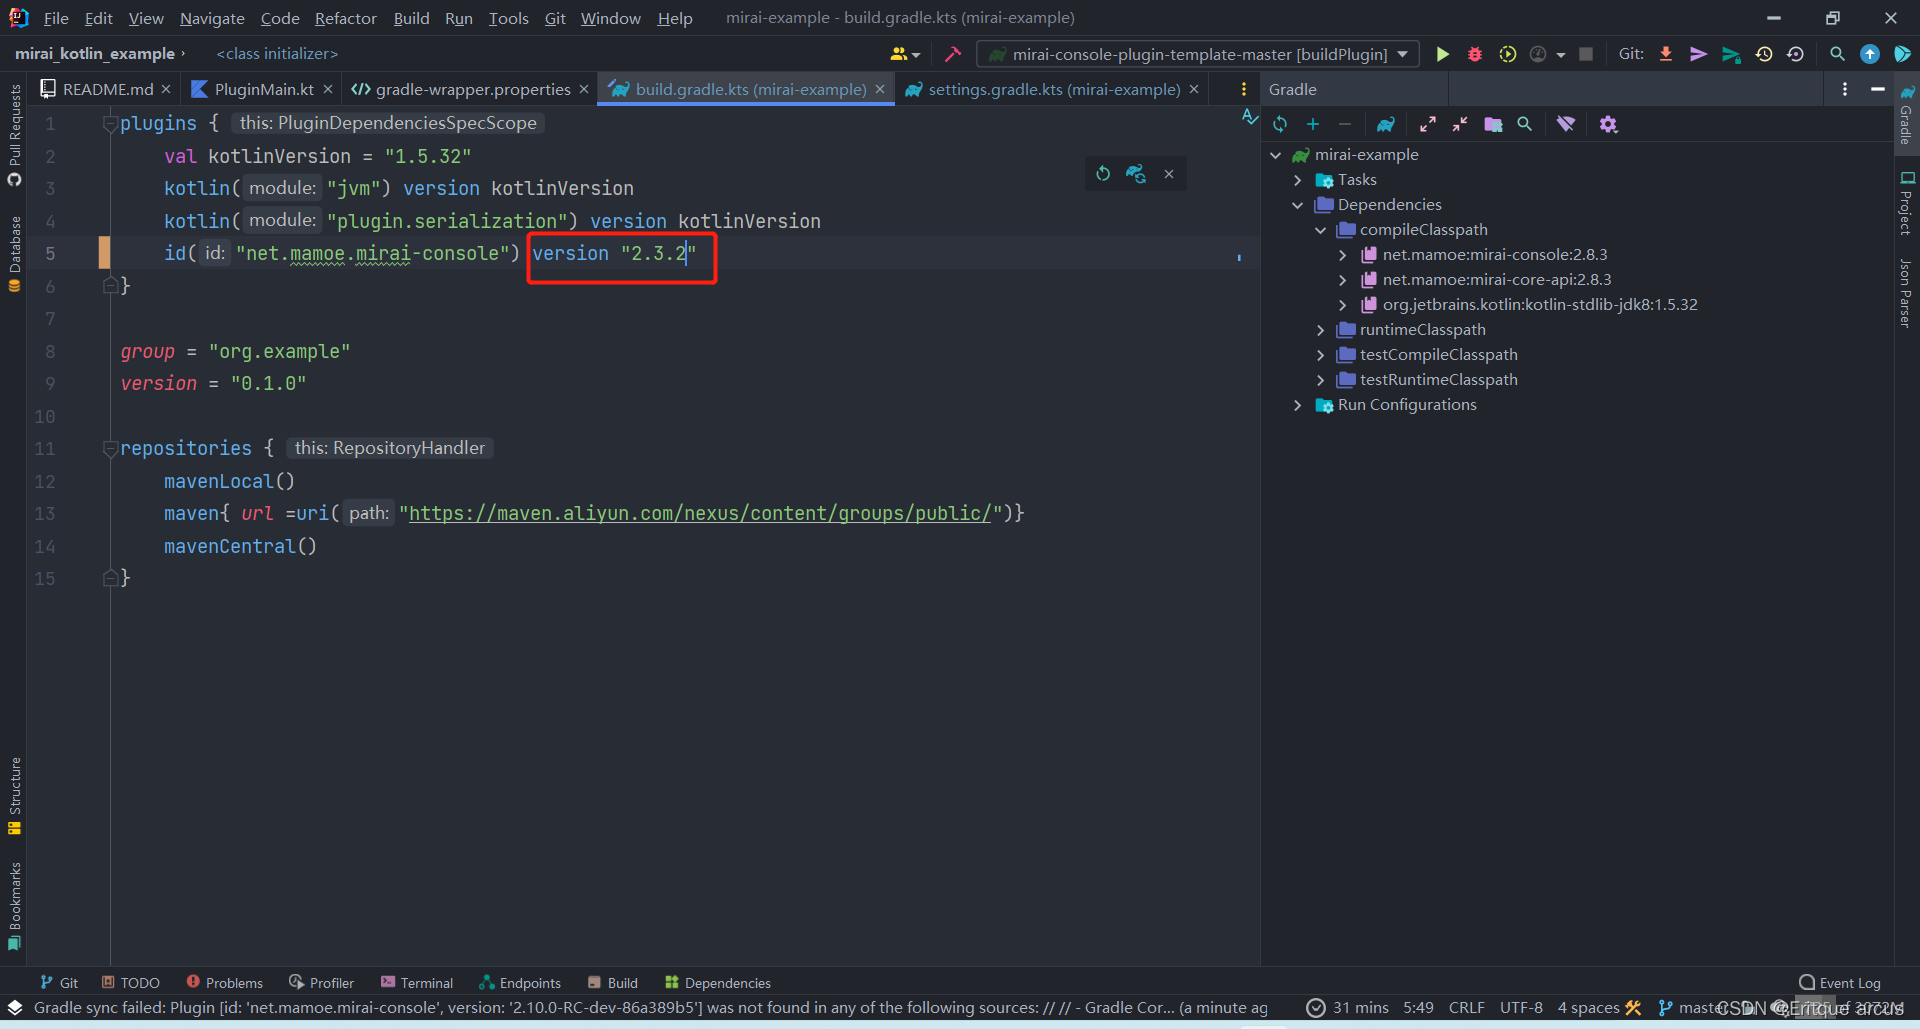The width and height of the screenshot is (1920, 1029).
Task: Open the aliyun maven repository URL link
Action: pos(700,513)
